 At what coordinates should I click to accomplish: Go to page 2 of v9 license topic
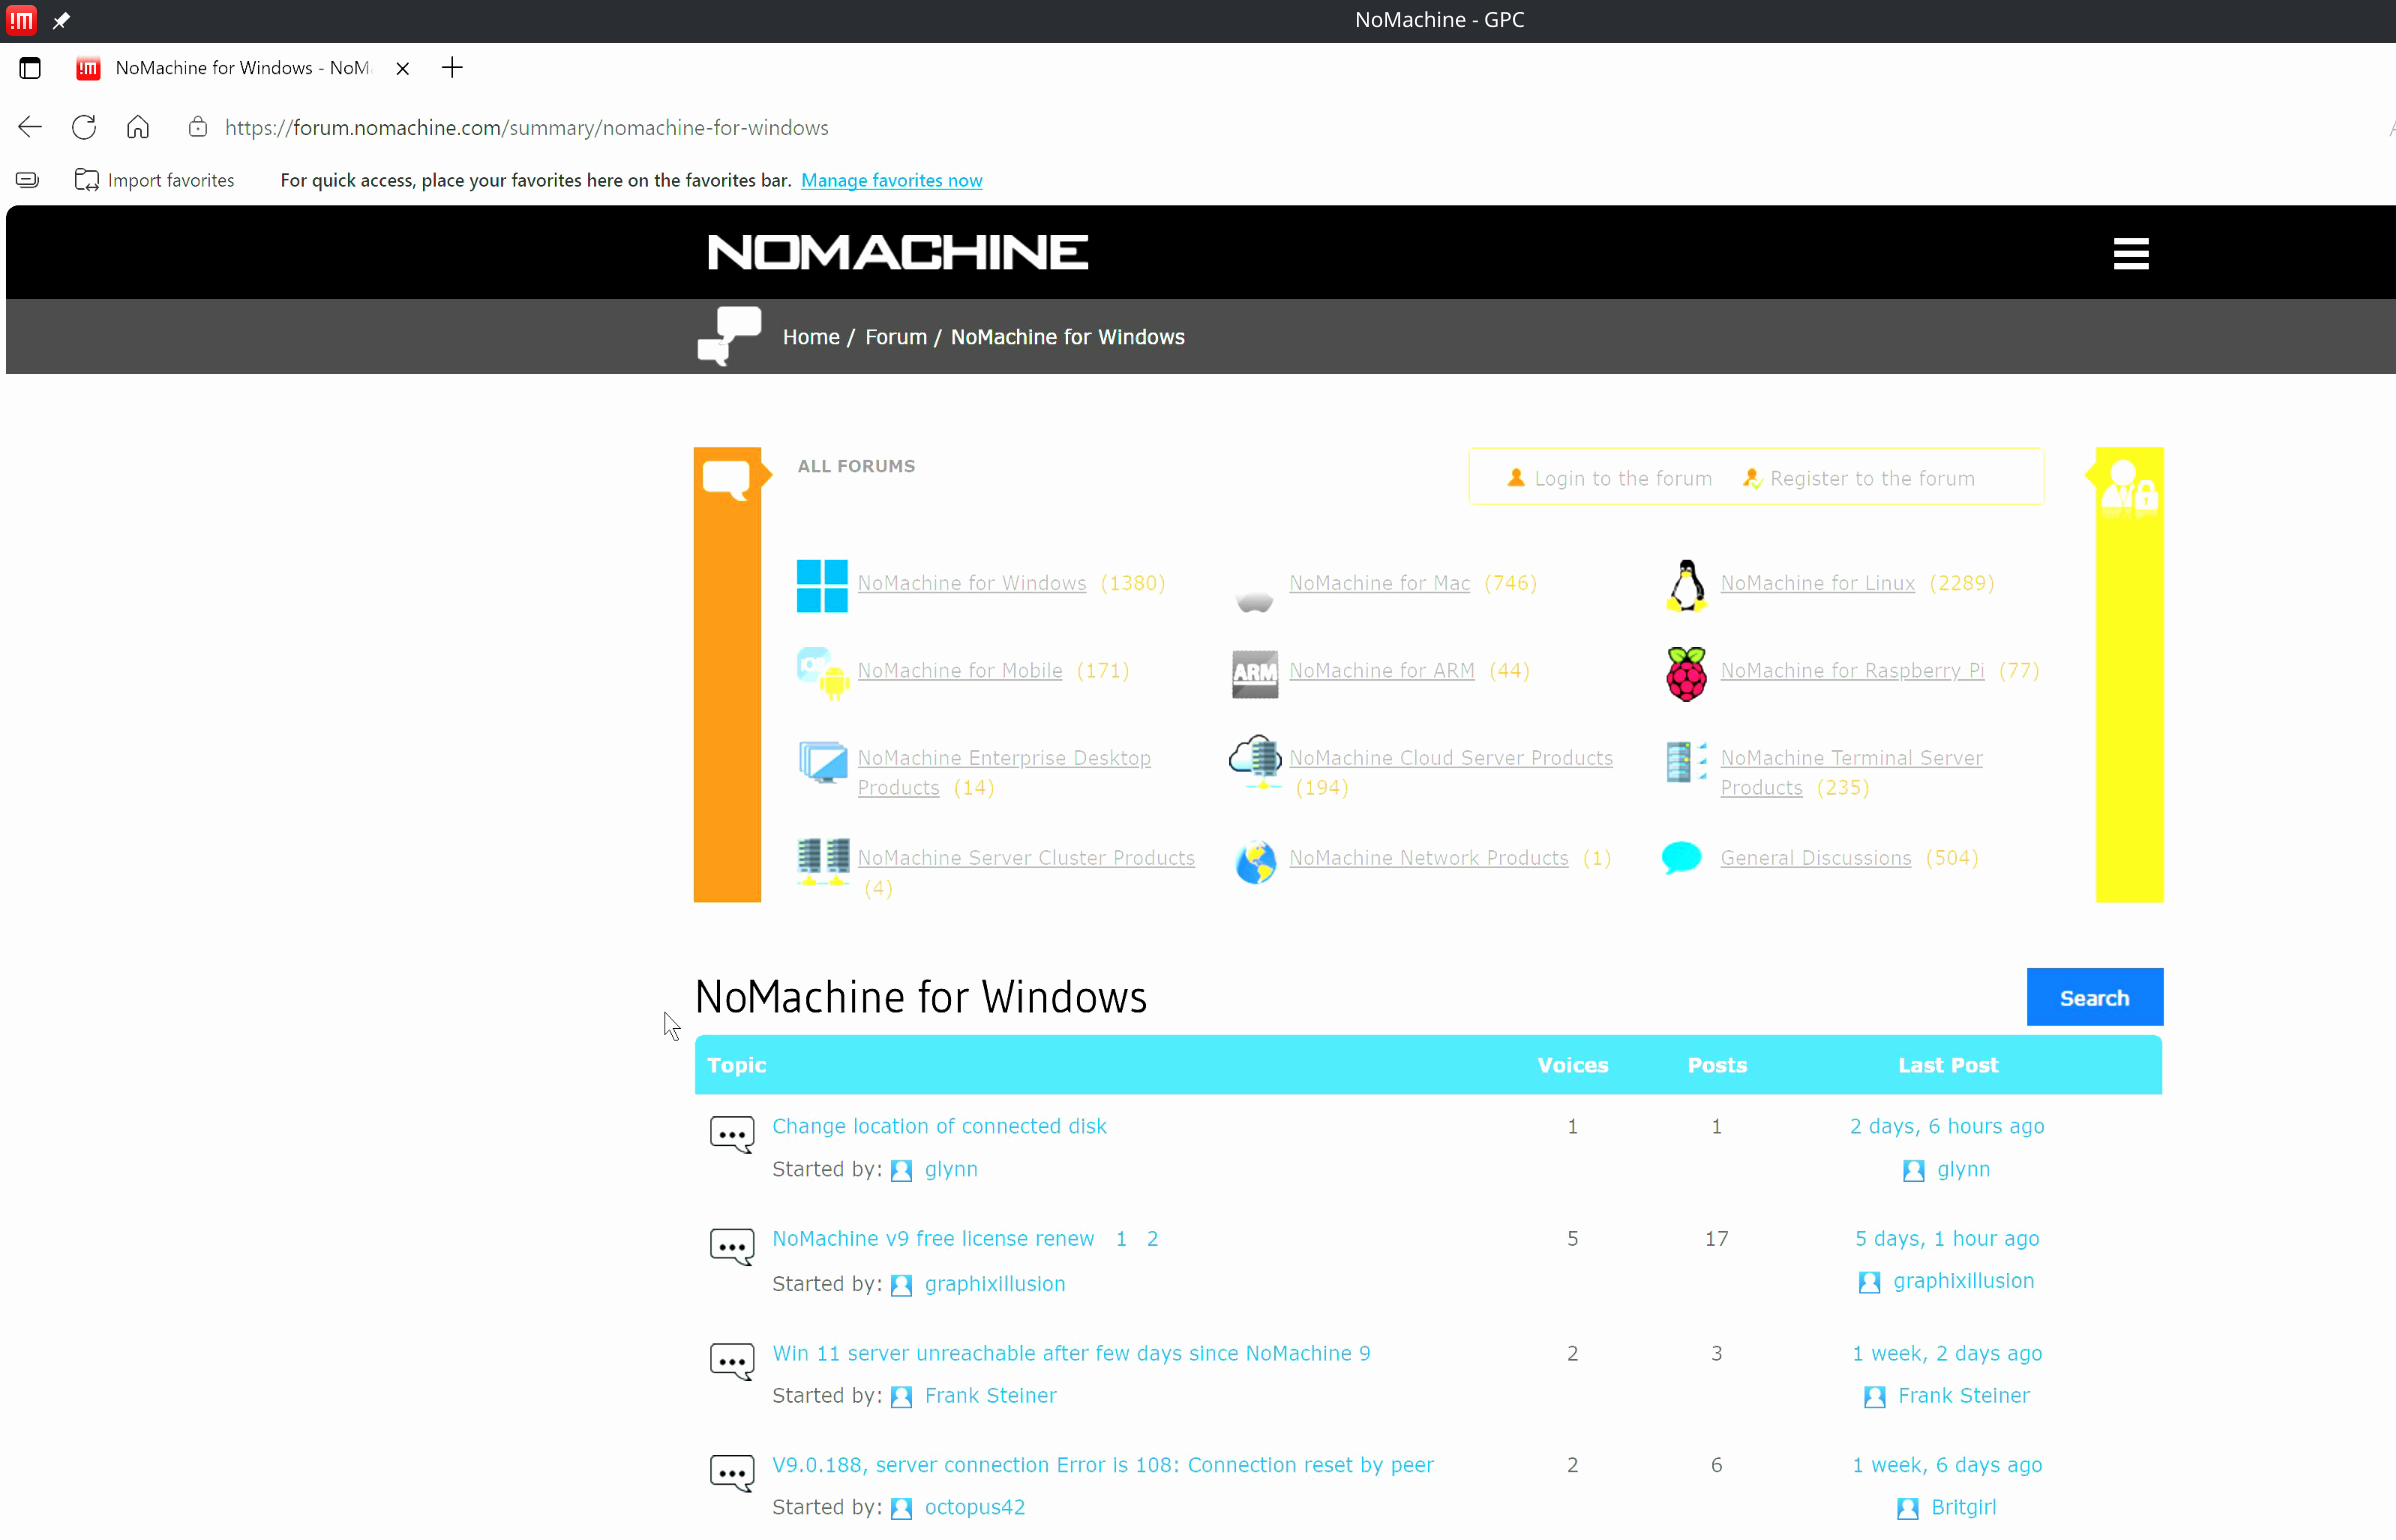coord(1152,1238)
